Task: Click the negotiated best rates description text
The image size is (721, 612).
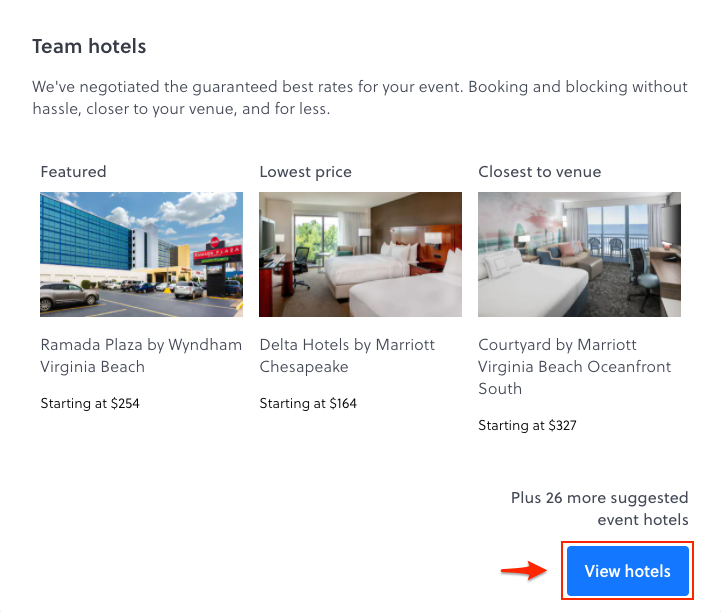Action: pos(360,98)
